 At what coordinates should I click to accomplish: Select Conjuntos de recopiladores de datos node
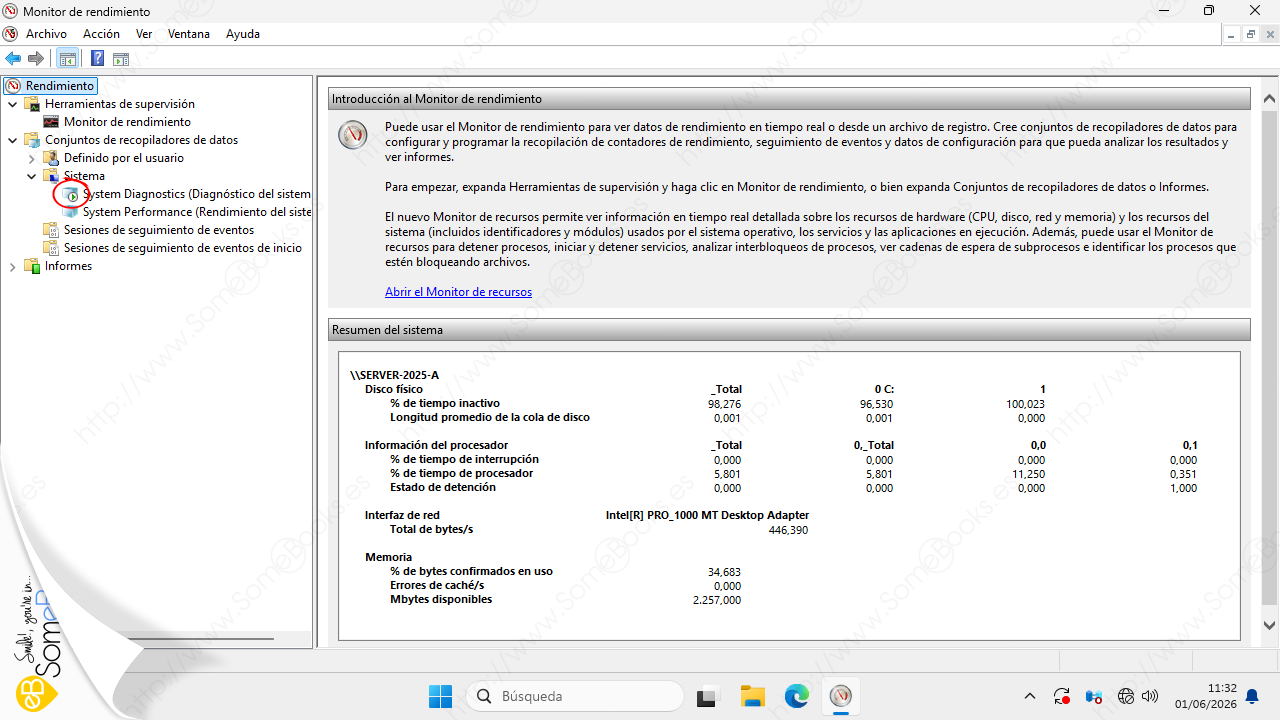pyautogui.click(x=141, y=140)
